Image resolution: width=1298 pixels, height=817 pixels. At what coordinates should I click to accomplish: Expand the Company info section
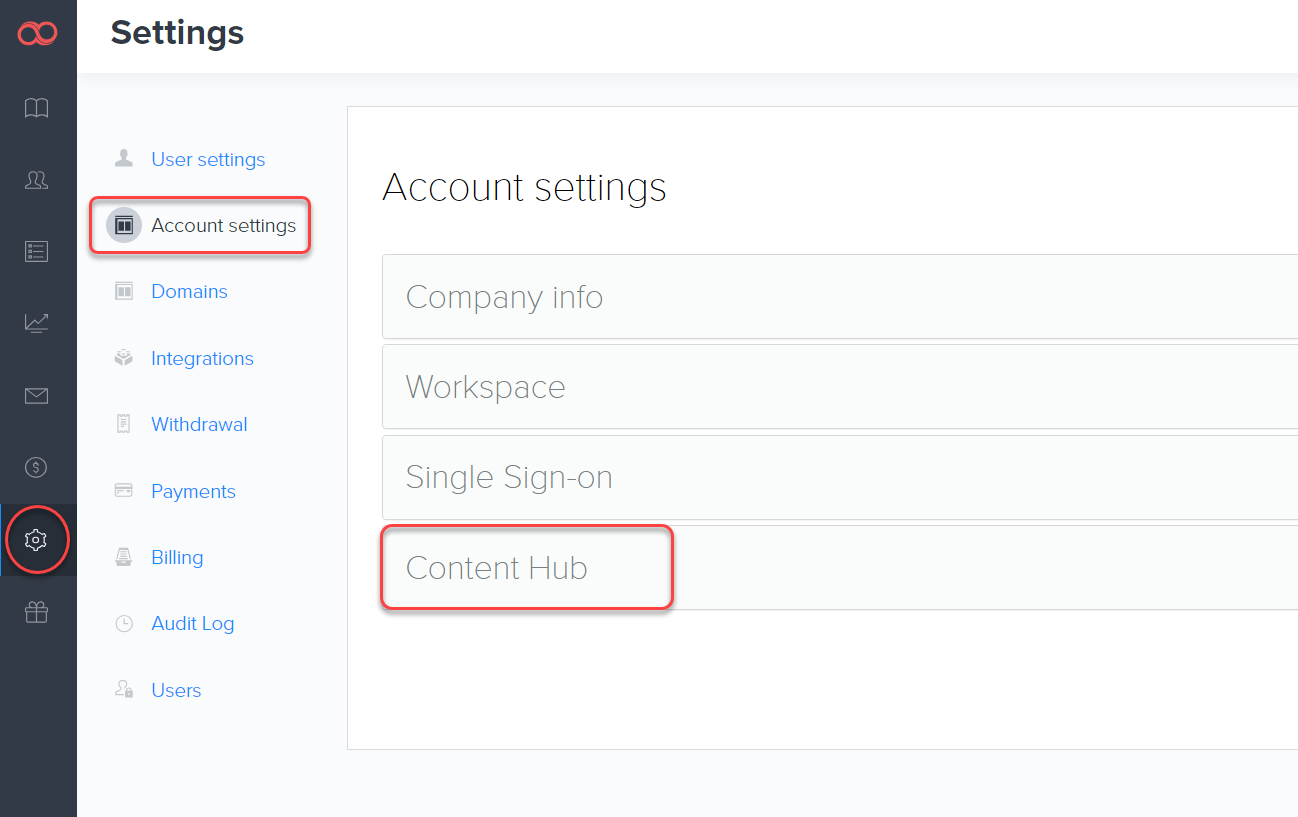point(504,297)
